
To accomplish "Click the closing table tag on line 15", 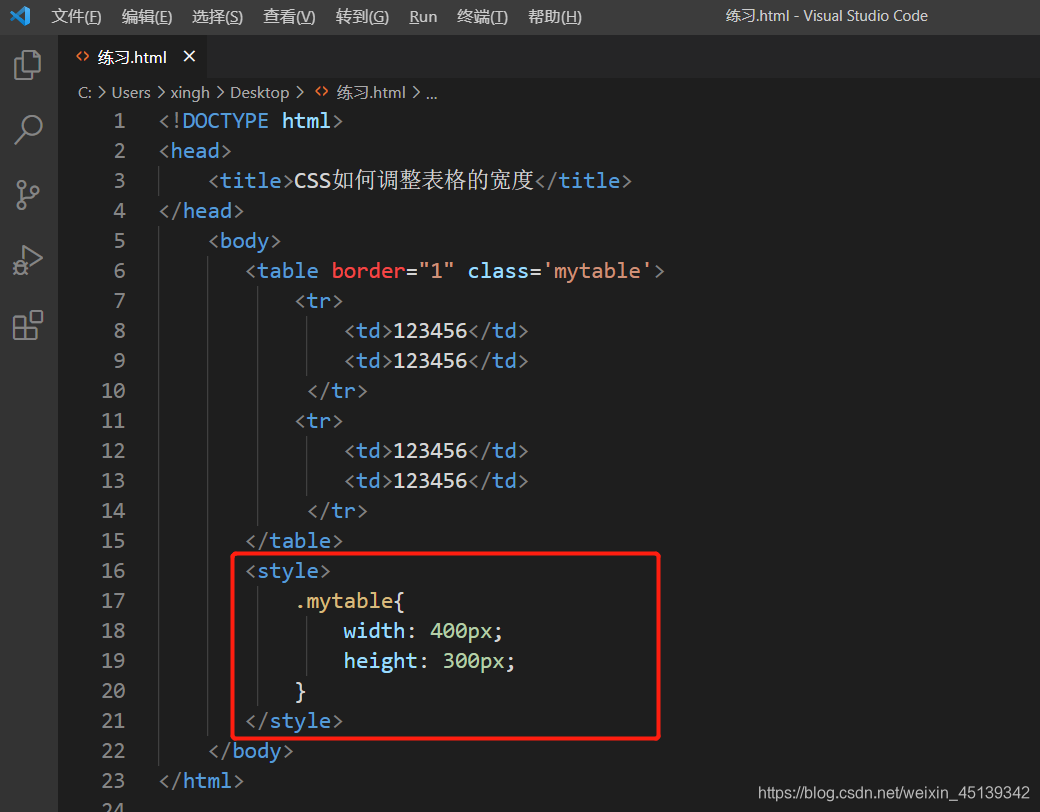I will pyautogui.click(x=294, y=541).
